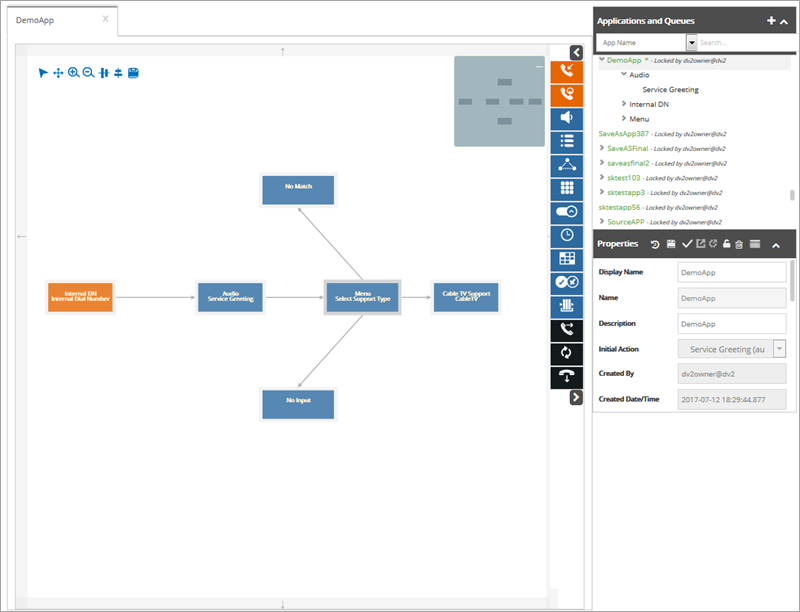The width and height of the screenshot is (800, 612).
Task: Collapse the Applications and Queues panel
Action: [x=784, y=21]
